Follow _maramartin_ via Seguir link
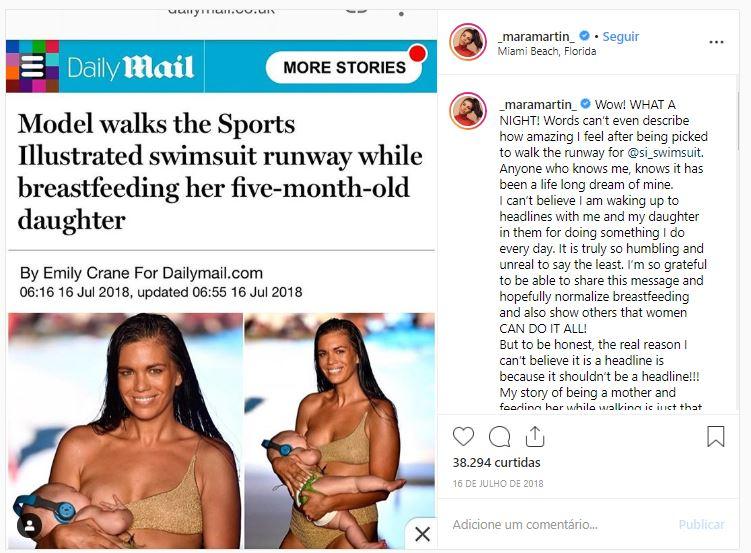Screen dimensions: 751x553 click(620, 36)
